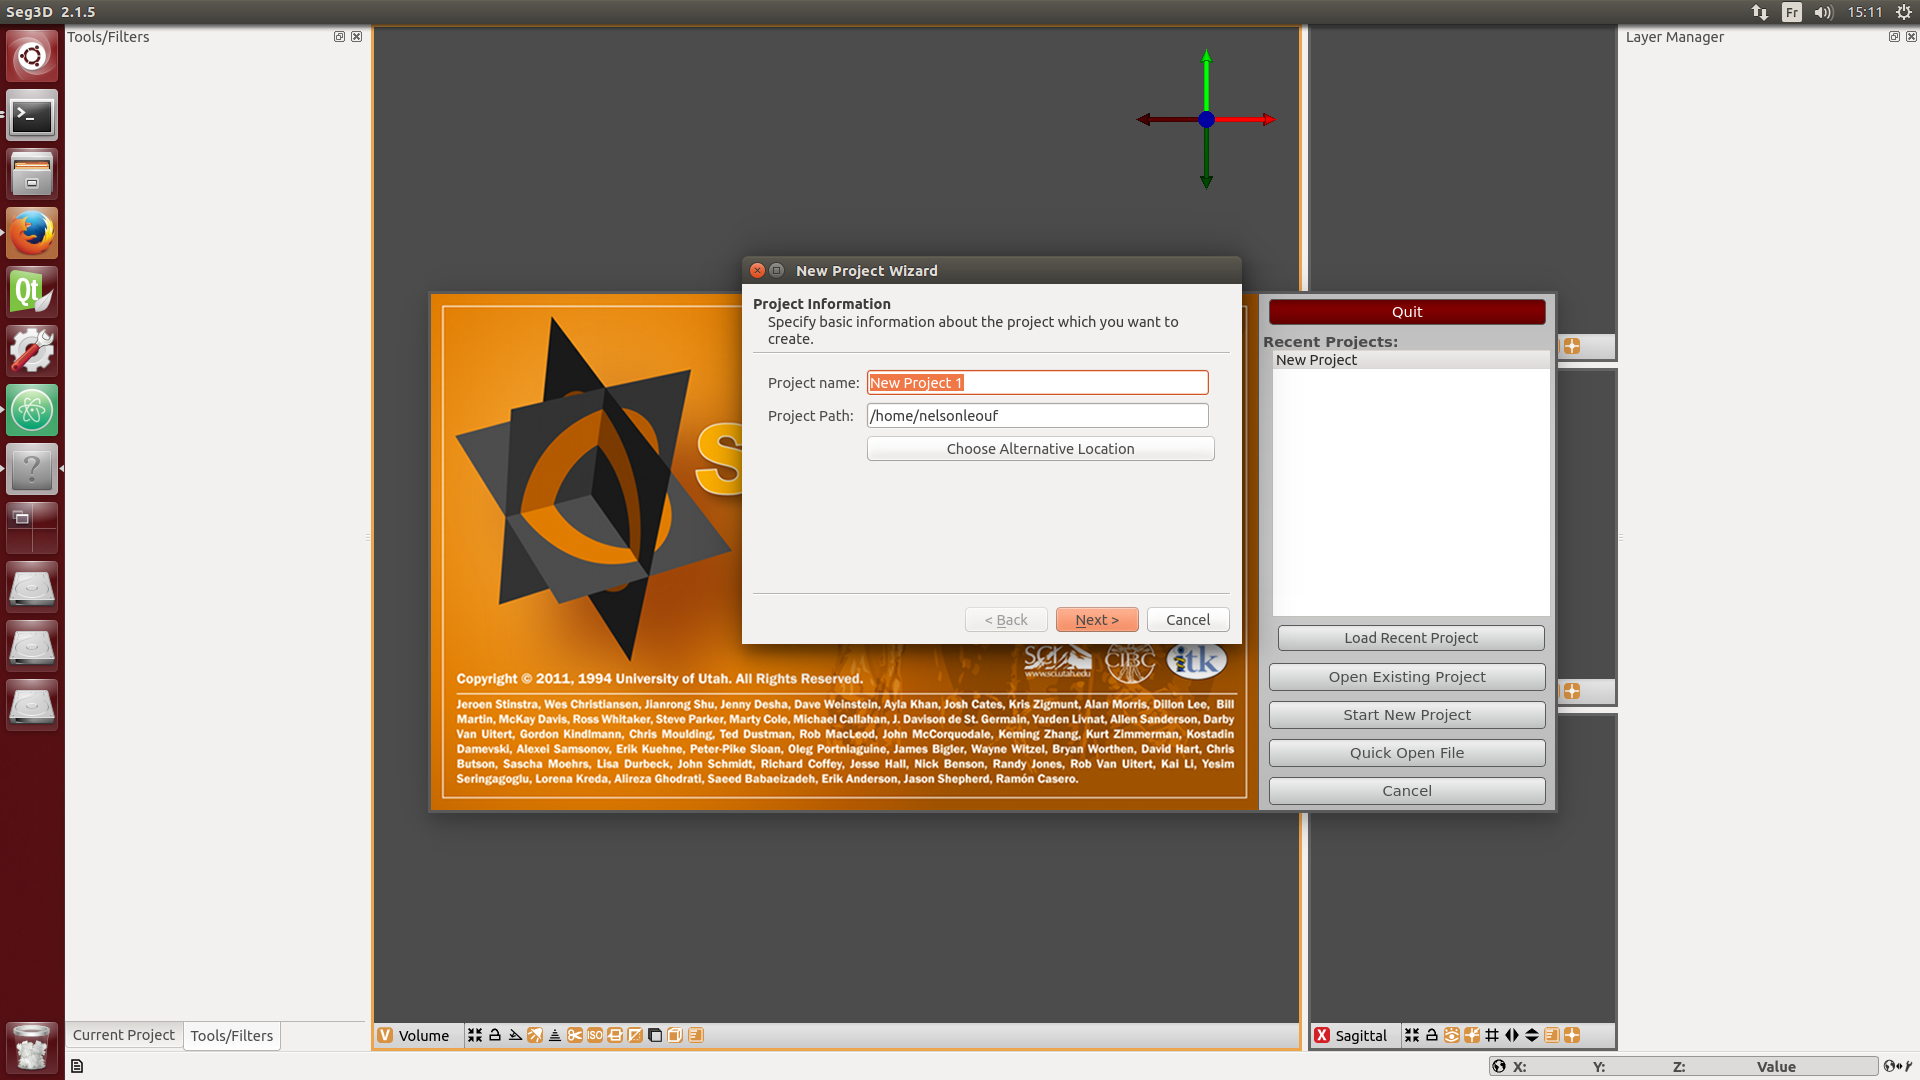
Task: Click the status bar message log icon
Action: pyautogui.click(x=77, y=1066)
